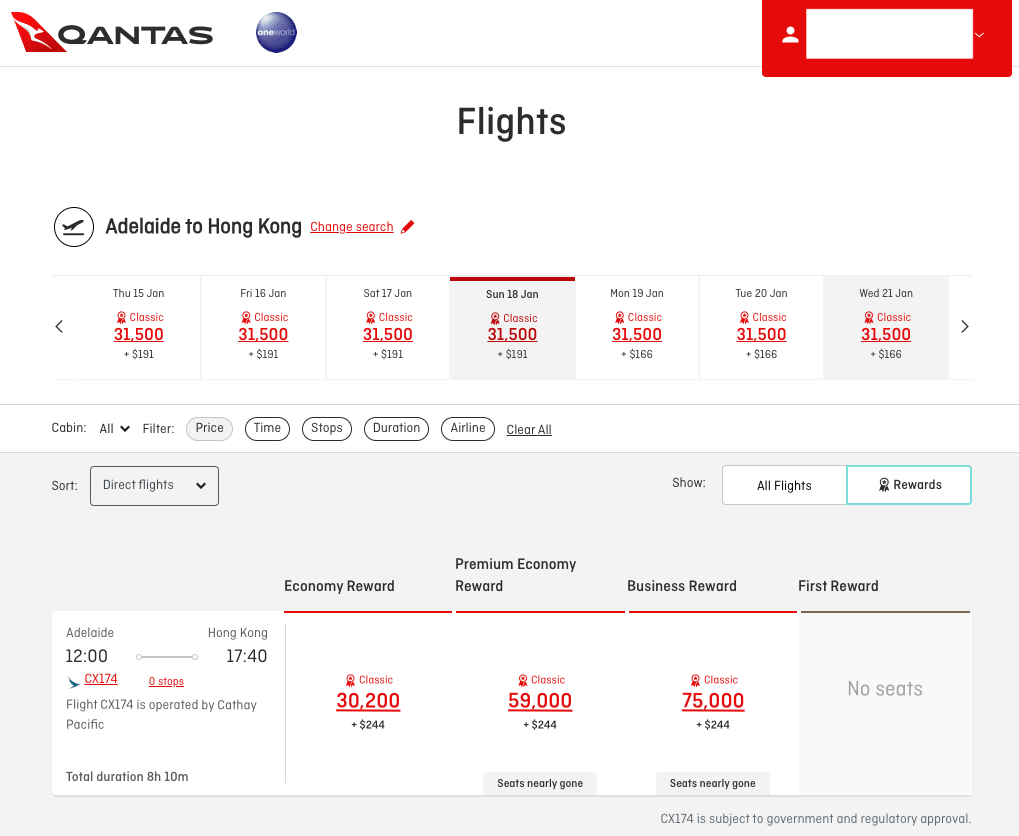
Task: Click the 12:00 departure time
Action: [86, 656]
